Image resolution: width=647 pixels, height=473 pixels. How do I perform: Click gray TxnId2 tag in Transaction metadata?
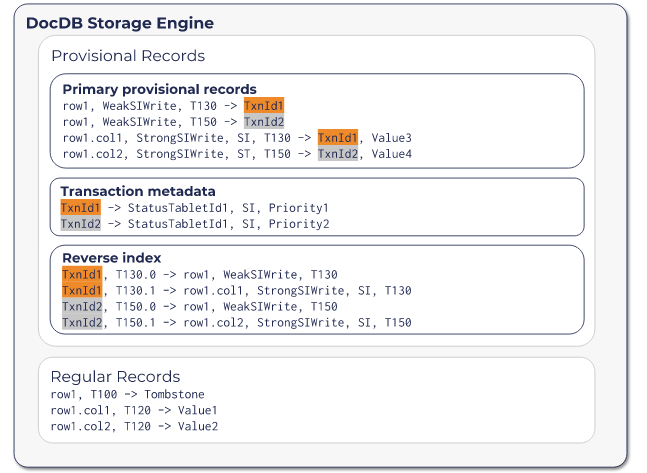[81, 224]
